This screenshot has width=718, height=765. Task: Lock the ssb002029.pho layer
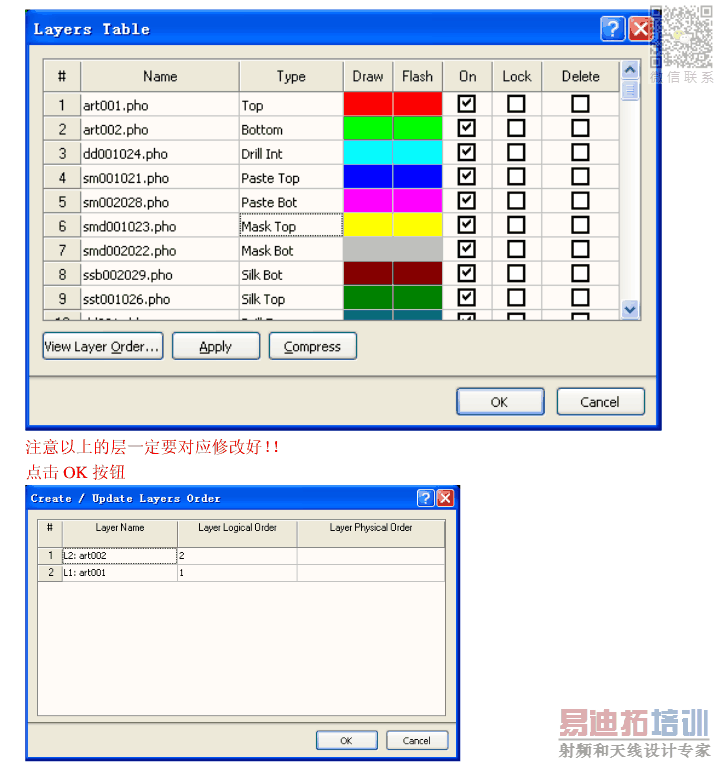click(516, 273)
